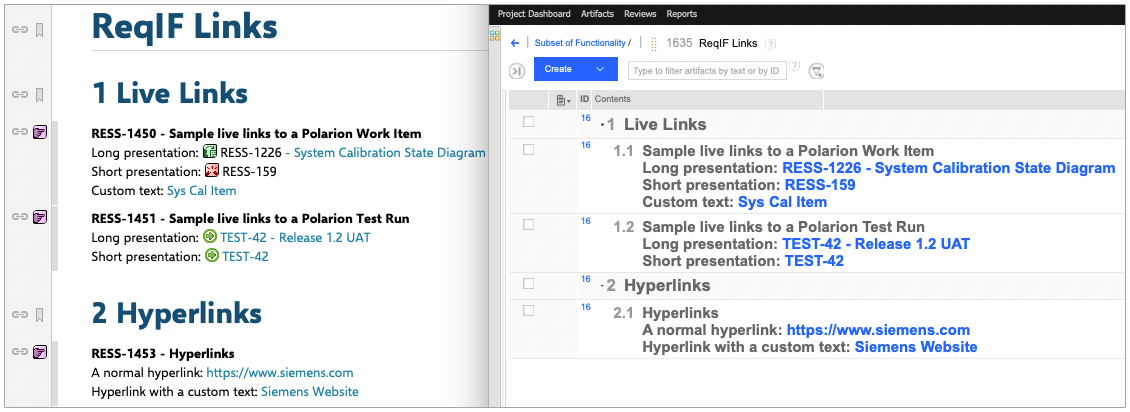The image size is (1130, 412).
Task: Open the Create button dropdown arrow
Action: (600, 69)
